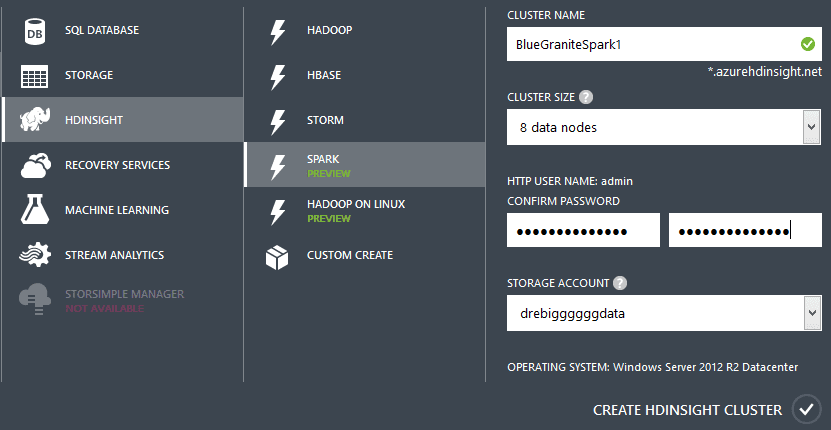This screenshot has width=831, height=430.
Task: Click the circled checkmark to create the cluster
Action: click(806, 409)
